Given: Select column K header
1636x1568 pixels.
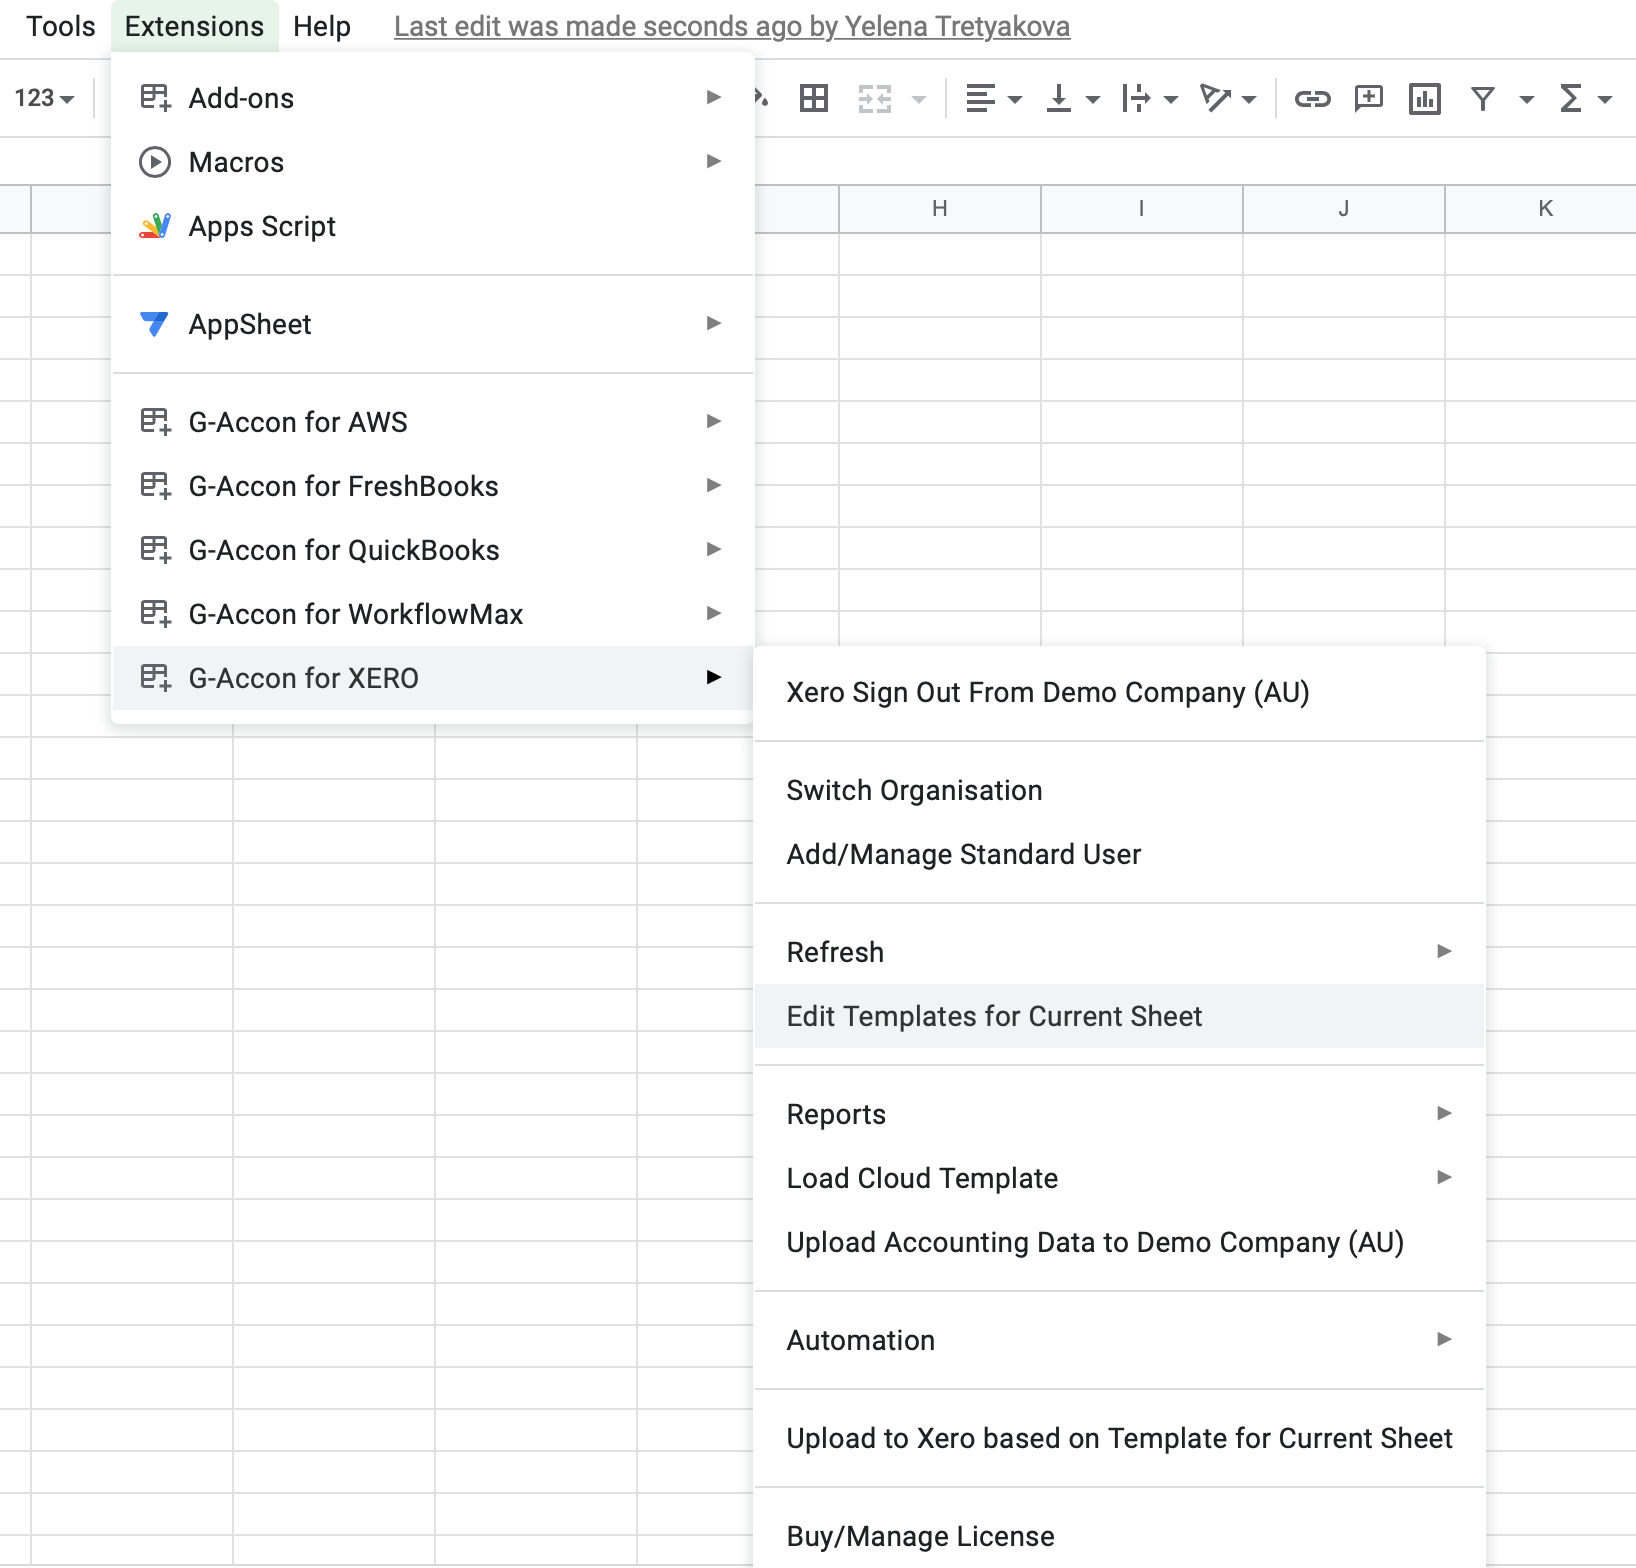Looking at the screenshot, I should (x=1541, y=209).
